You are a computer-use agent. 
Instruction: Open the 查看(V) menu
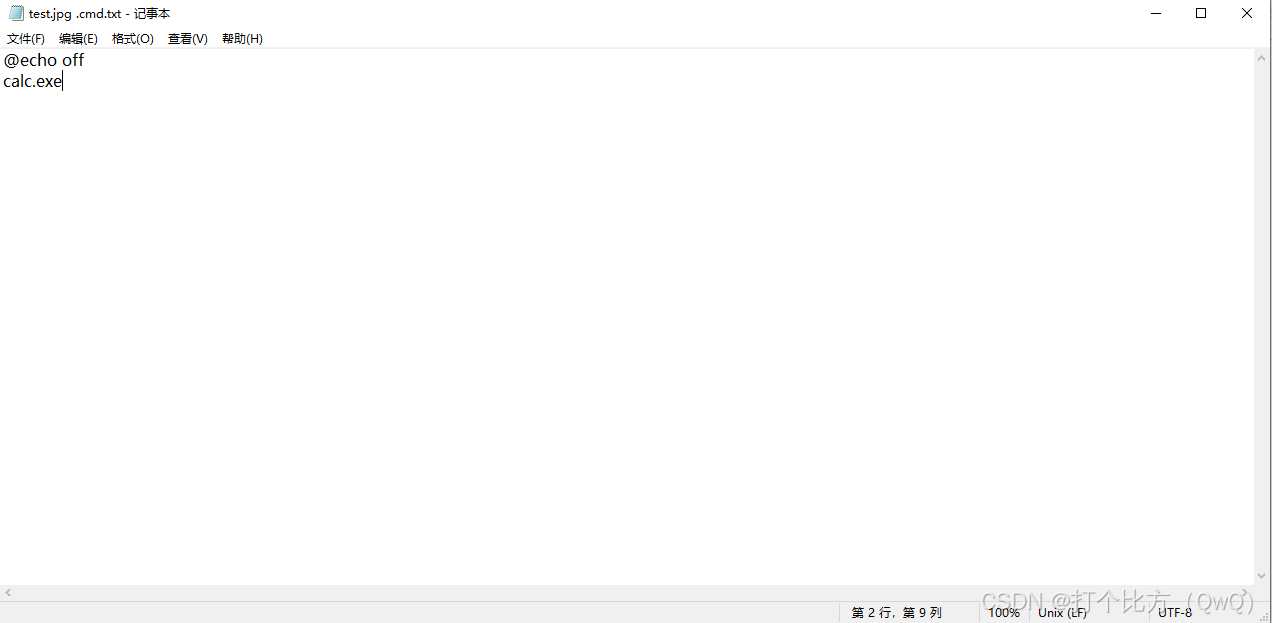tap(188, 38)
